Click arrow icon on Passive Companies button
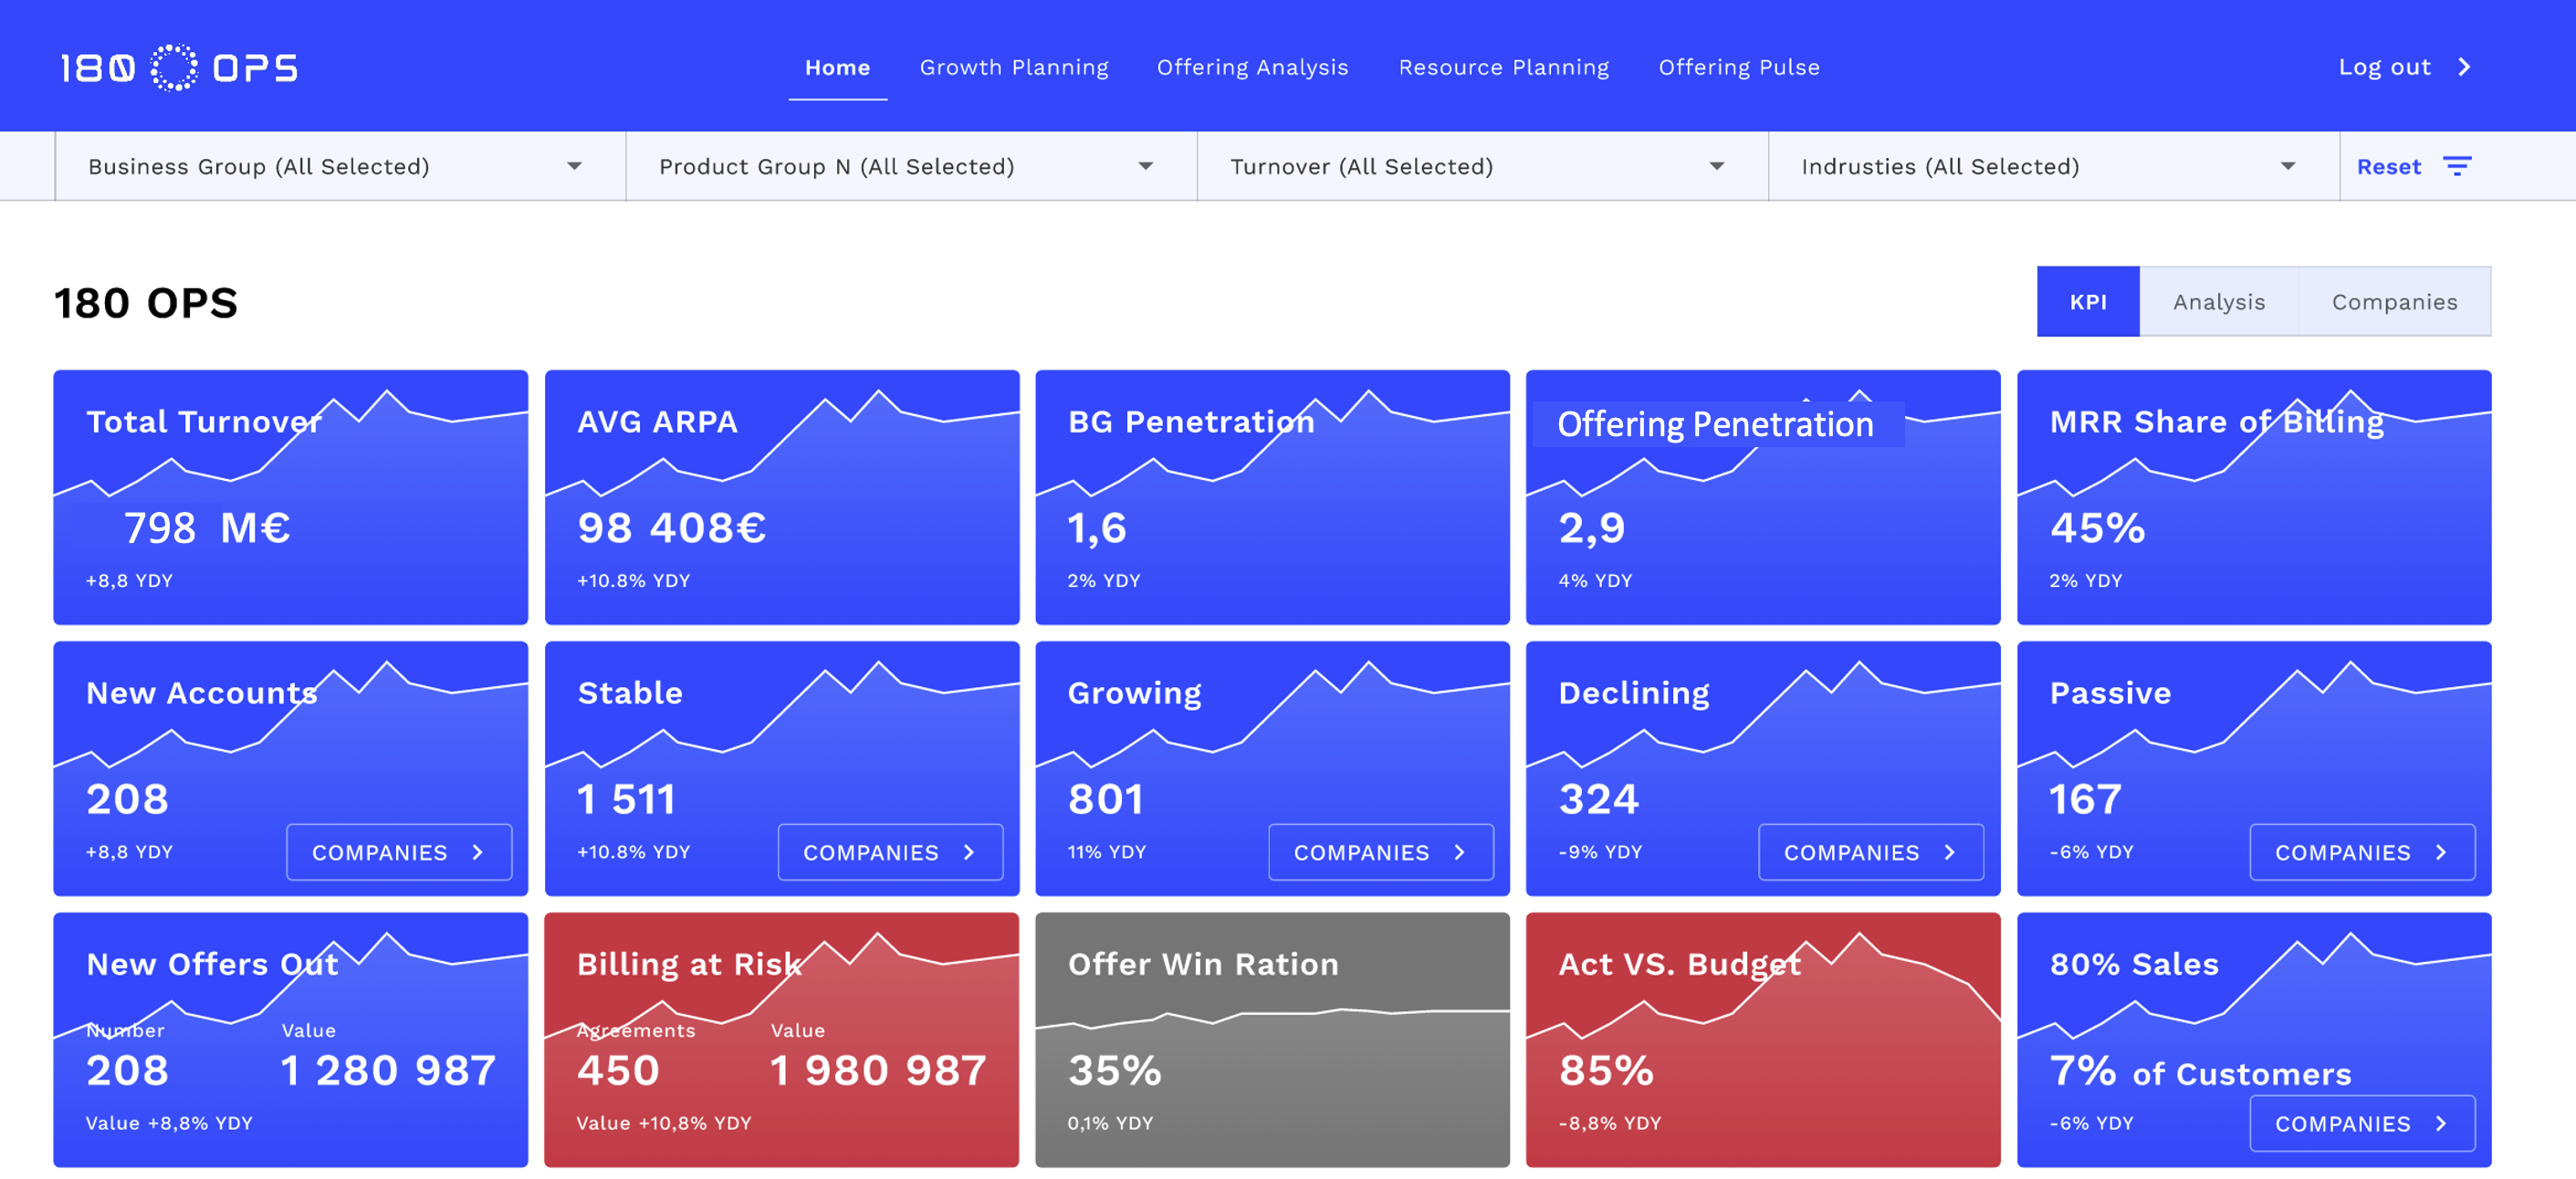The height and width of the screenshot is (1179, 2576). 2441,852
